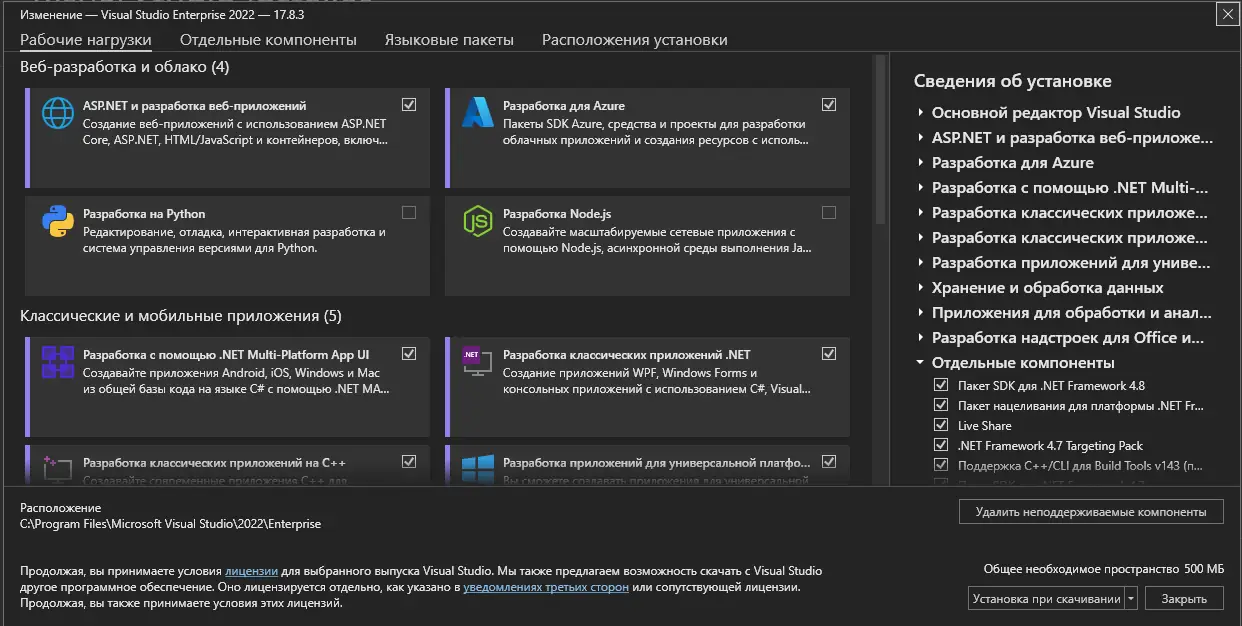Image resolution: width=1242 pixels, height=626 pixels.
Task: Enable the Разработка на Python checkbox
Action: pyautogui.click(x=409, y=212)
